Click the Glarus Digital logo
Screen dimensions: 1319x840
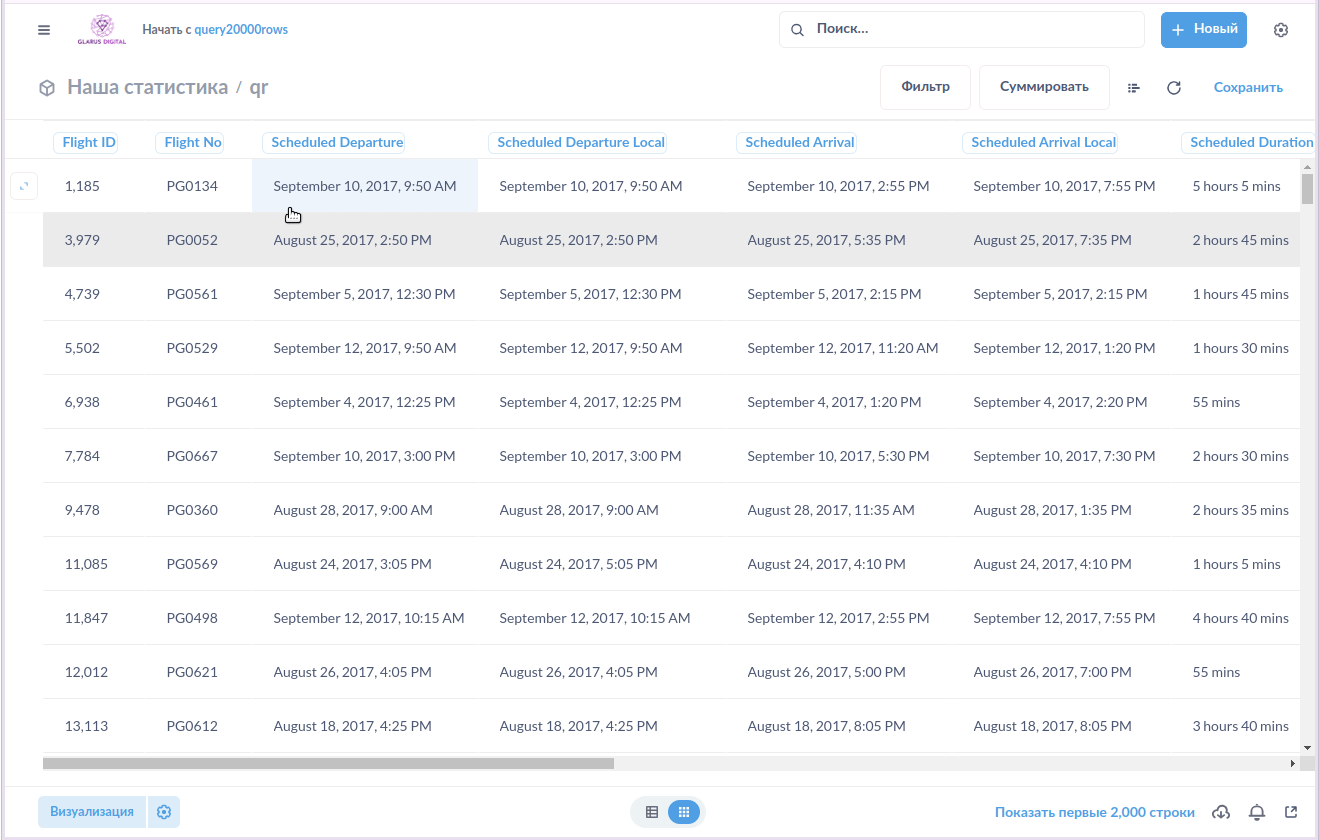pyautogui.click(x=101, y=30)
